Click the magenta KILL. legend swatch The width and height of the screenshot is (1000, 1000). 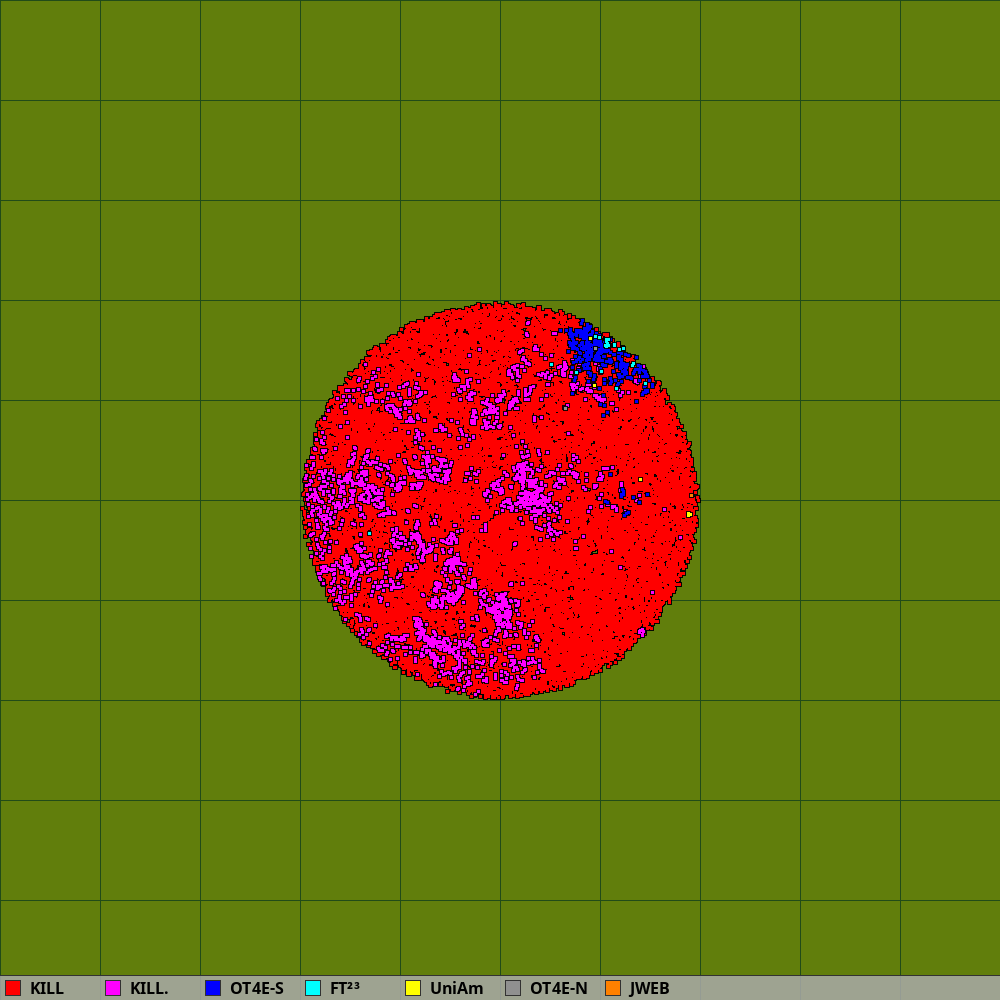pyautogui.click(x=113, y=988)
